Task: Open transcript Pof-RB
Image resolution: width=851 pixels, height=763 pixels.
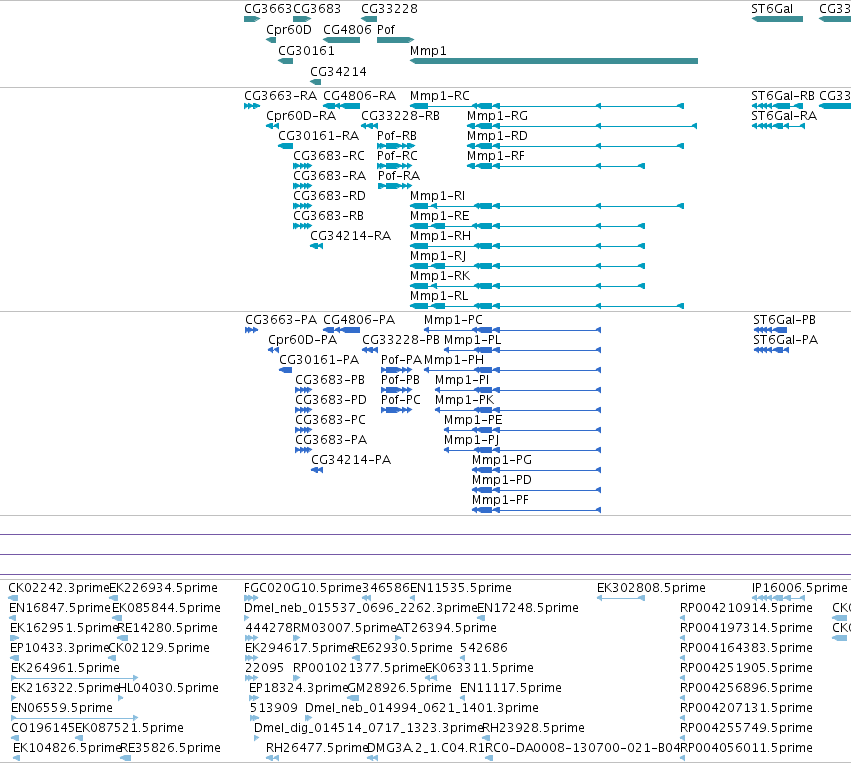Action: [x=397, y=136]
